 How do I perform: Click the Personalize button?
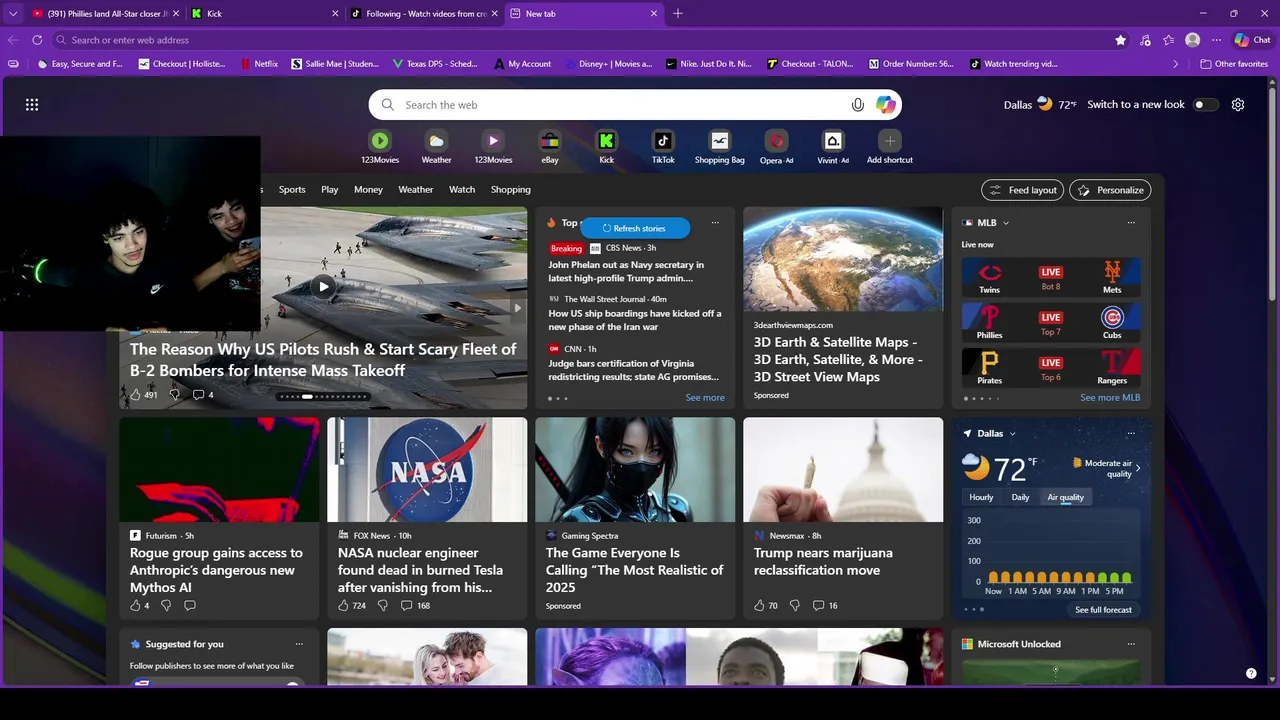pyautogui.click(x=1110, y=190)
